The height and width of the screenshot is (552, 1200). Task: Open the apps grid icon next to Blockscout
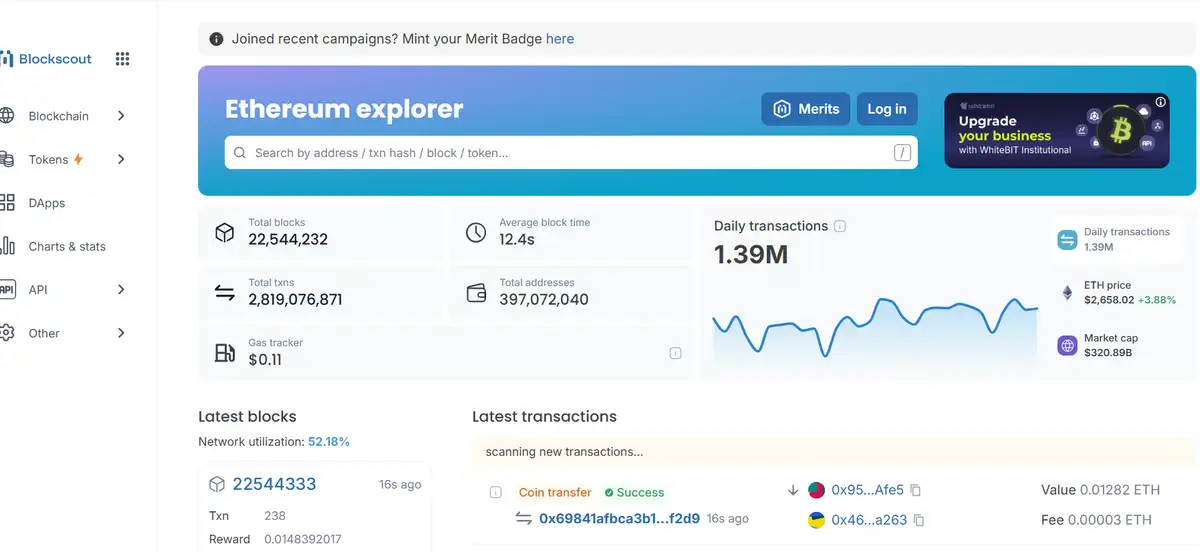point(122,59)
